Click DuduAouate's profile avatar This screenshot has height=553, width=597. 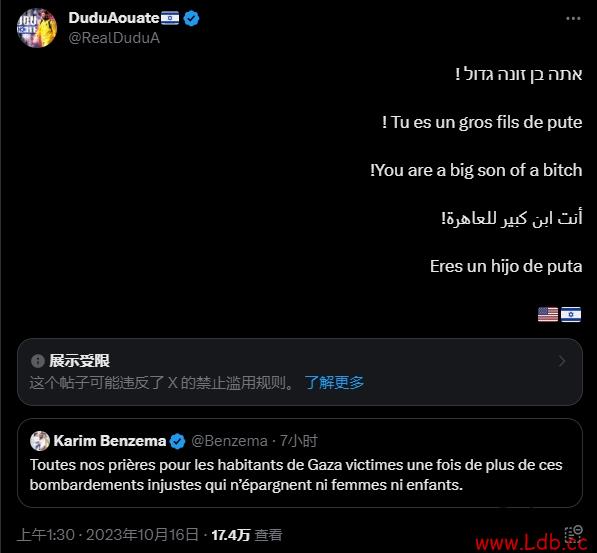pos(37,28)
